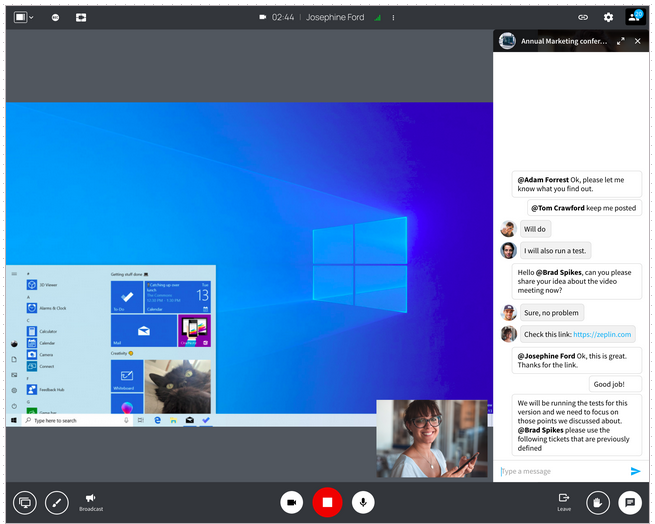
Task: Click the avatar beside I will also run a test
Action: (x=508, y=251)
